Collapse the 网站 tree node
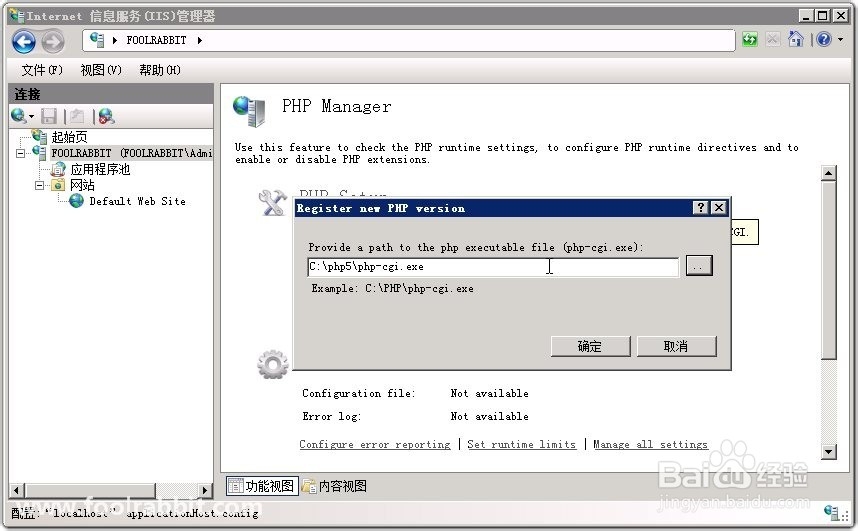Screen dimensions: 858x531 coord(39,186)
